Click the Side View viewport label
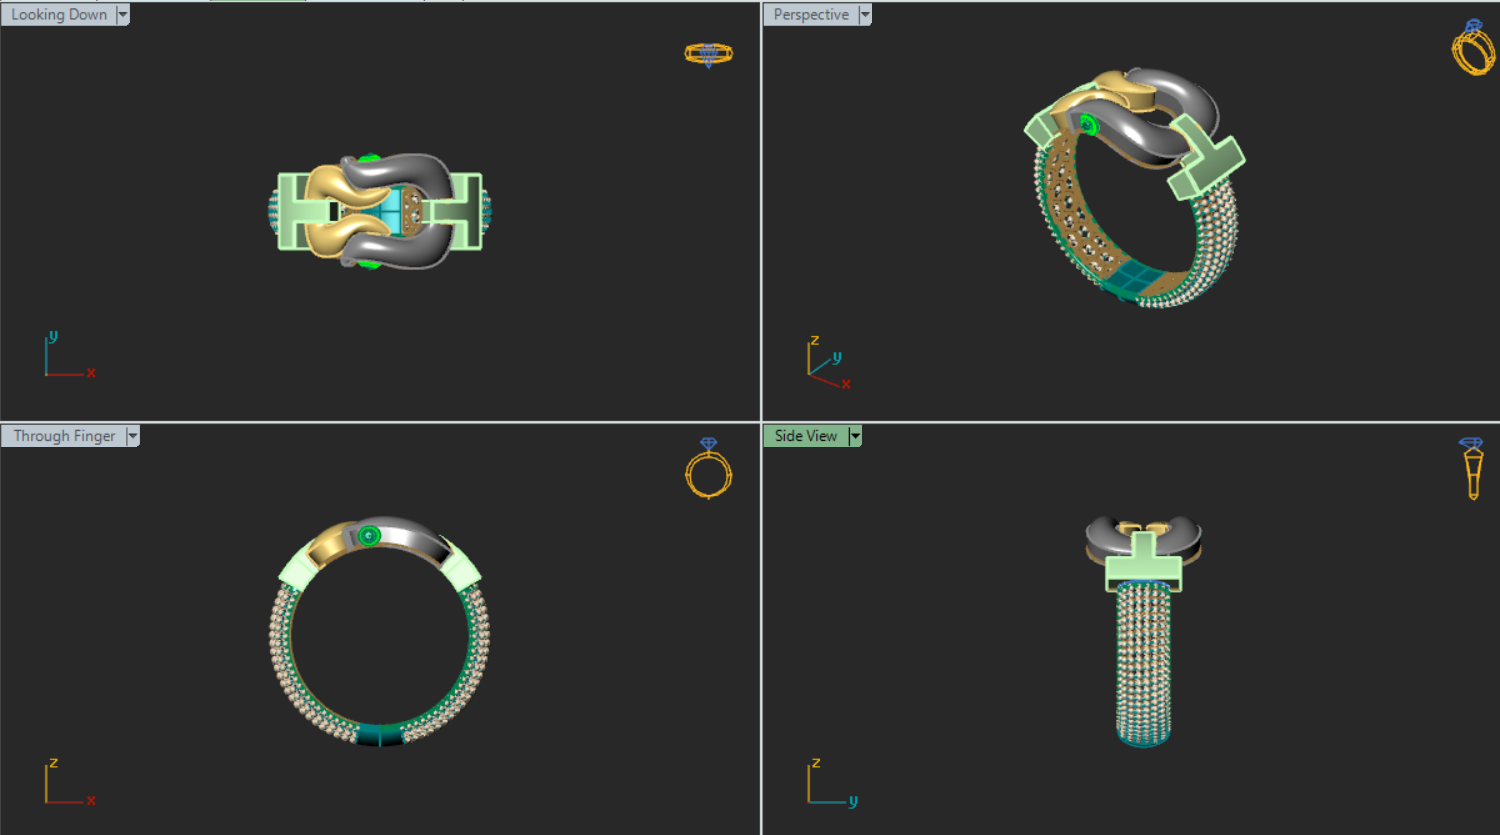 click(805, 436)
